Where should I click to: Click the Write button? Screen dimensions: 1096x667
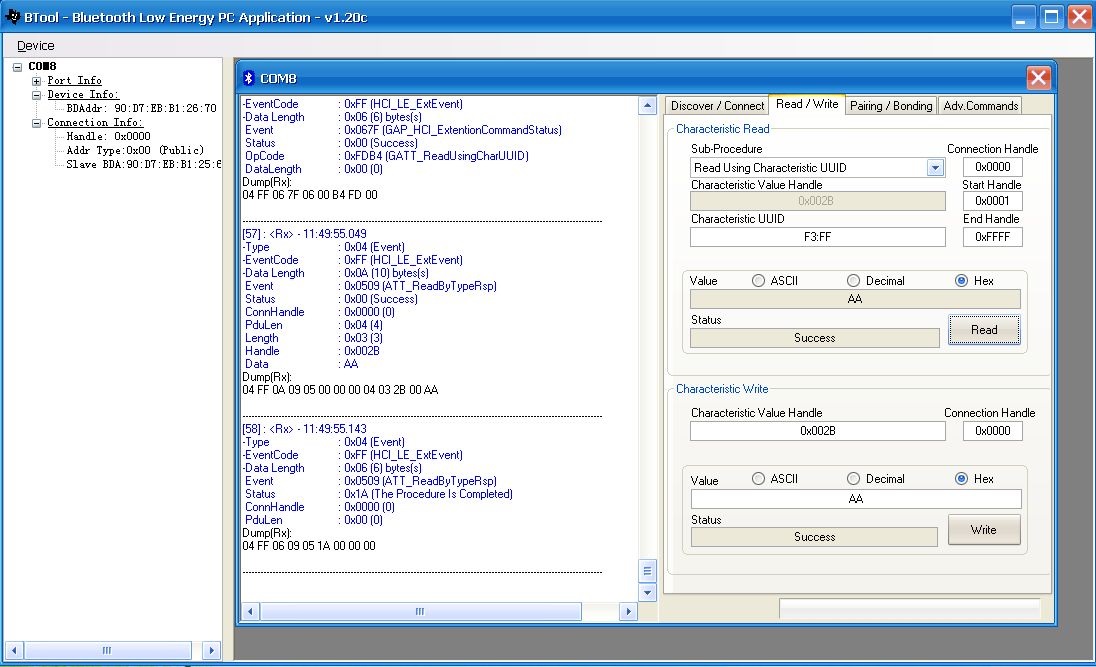point(984,530)
